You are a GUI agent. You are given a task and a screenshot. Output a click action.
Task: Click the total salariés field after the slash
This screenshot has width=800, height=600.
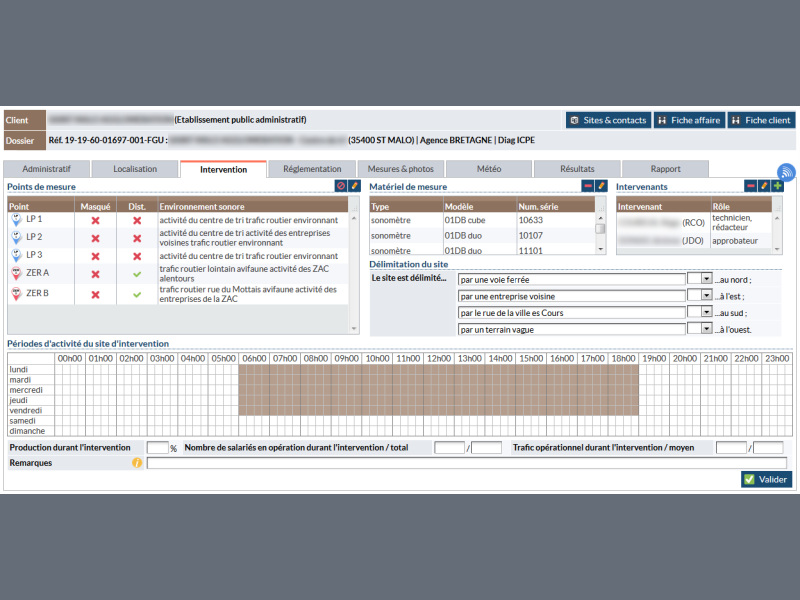point(486,447)
